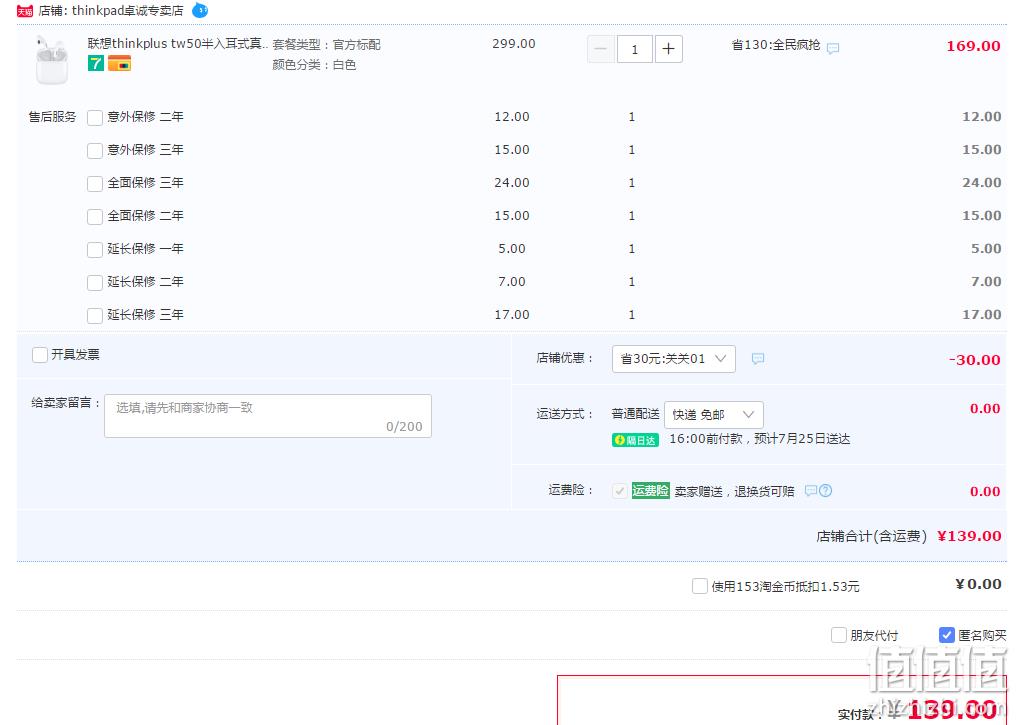1017x725 pixels.
Task: Increase quantity with the plus button
Action: pyautogui.click(x=669, y=49)
